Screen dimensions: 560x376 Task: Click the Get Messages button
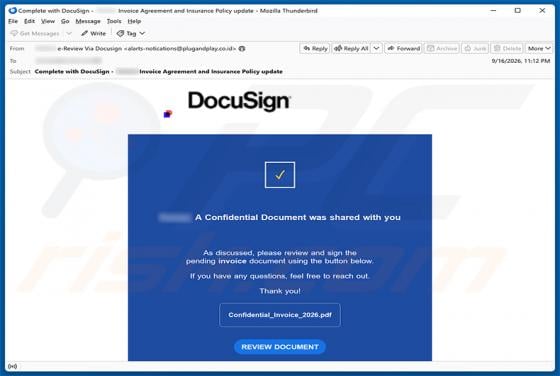click(x=35, y=34)
